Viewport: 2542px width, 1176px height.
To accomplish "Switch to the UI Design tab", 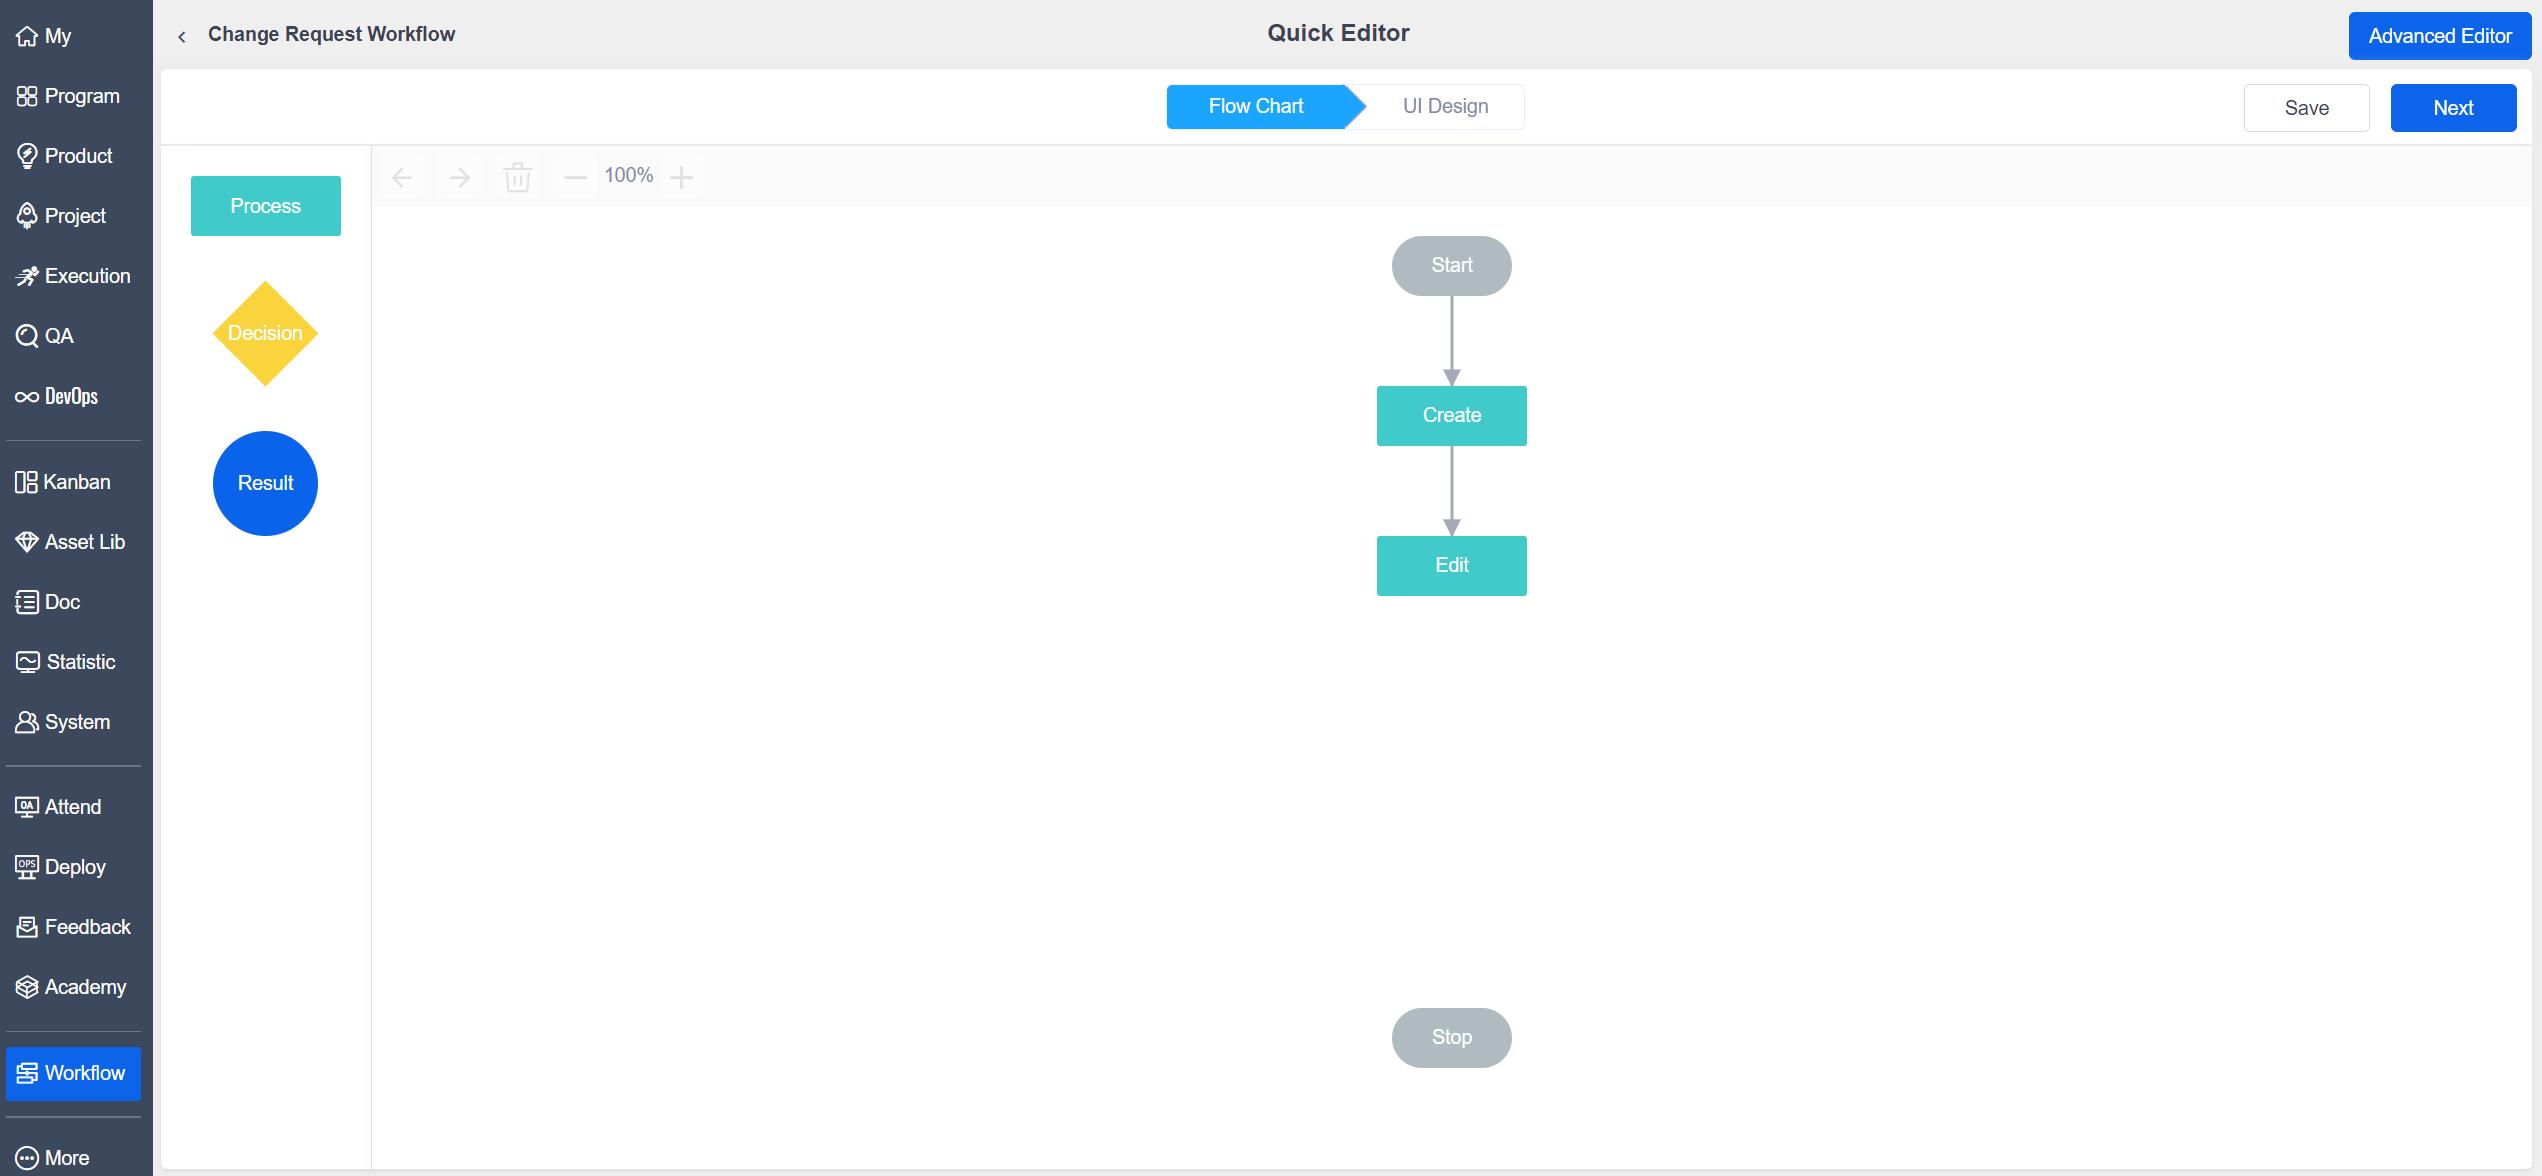I will [x=1445, y=106].
